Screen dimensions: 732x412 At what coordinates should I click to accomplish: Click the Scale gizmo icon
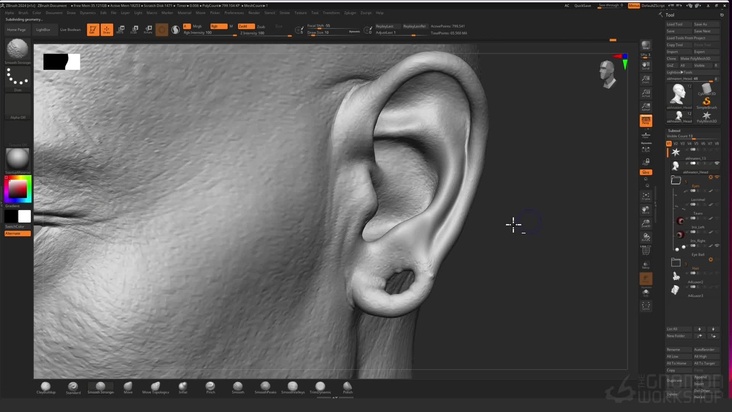point(134,30)
